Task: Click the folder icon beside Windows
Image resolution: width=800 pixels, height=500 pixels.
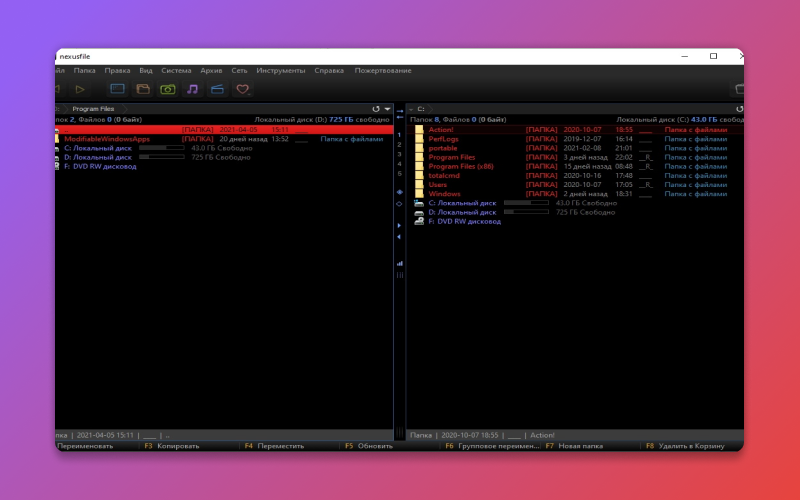Action: [x=419, y=194]
